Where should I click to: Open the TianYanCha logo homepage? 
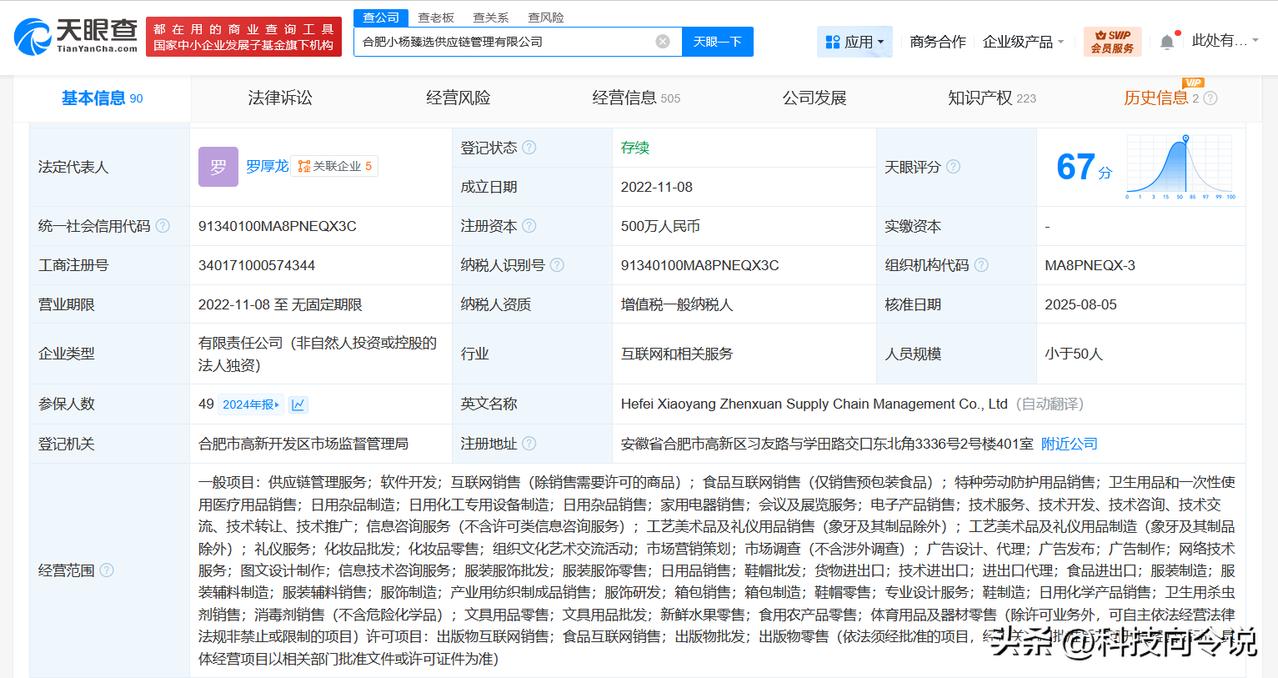pos(76,36)
